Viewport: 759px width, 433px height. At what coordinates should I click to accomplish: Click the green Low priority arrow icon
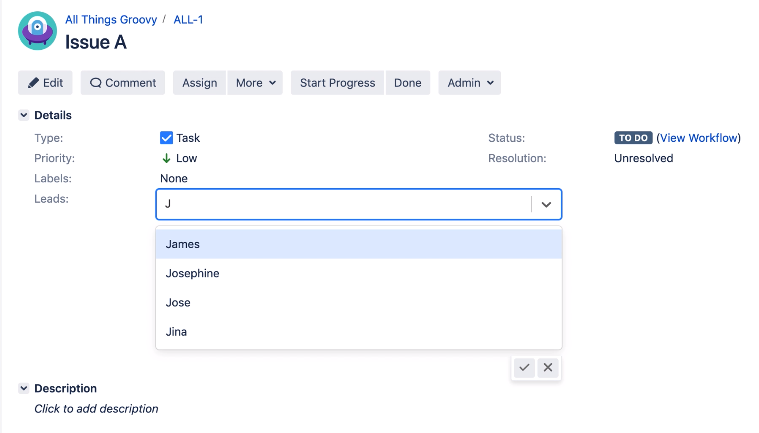pos(167,158)
